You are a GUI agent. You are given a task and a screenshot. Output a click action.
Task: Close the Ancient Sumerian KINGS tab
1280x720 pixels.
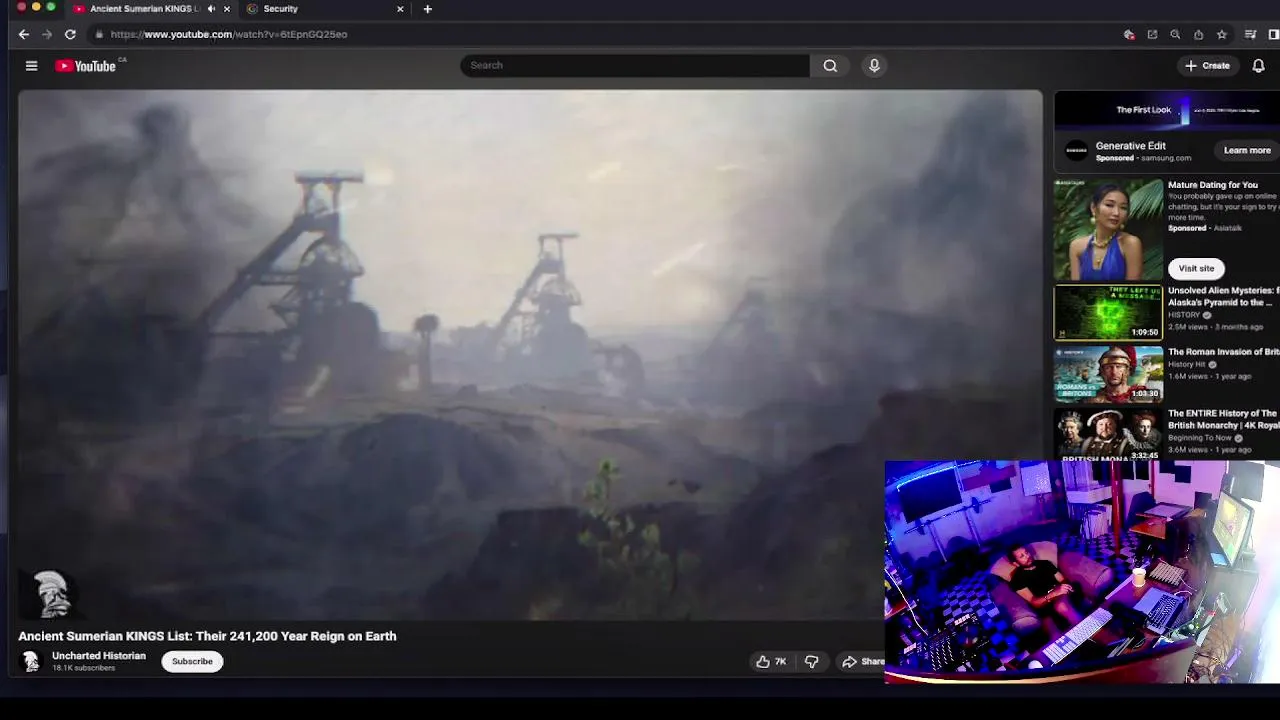tap(227, 9)
